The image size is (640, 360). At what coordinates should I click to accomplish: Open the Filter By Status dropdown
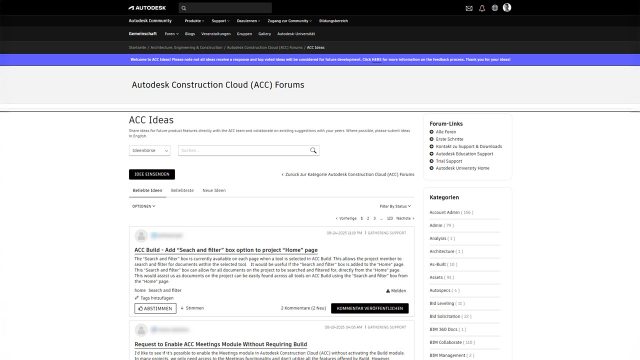click(x=395, y=207)
